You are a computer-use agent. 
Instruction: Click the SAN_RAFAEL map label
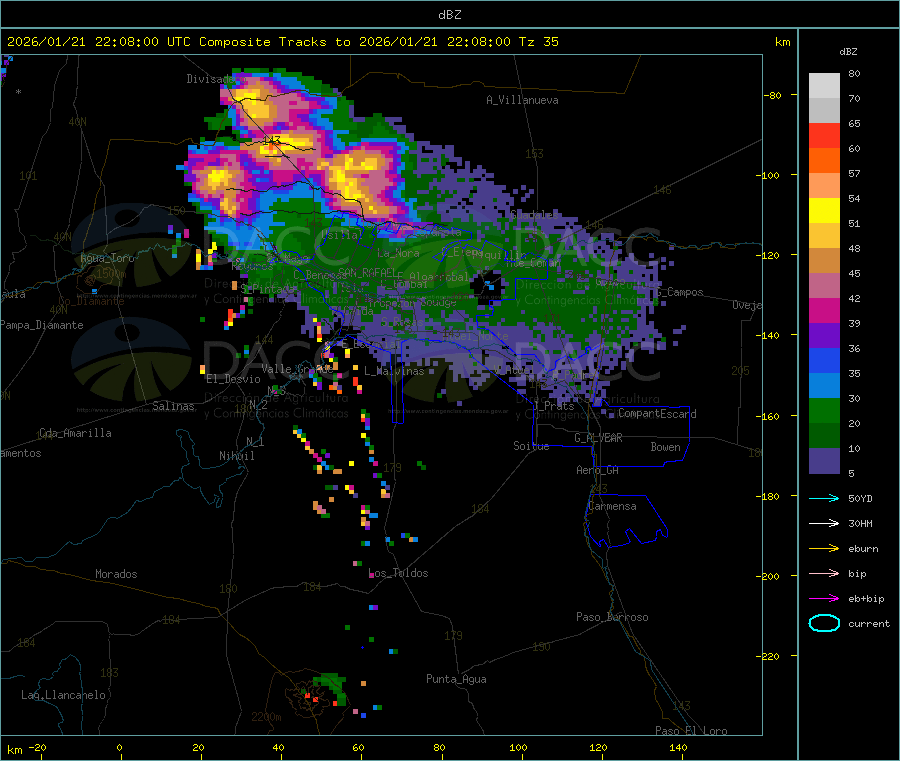[x=367, y=271]
